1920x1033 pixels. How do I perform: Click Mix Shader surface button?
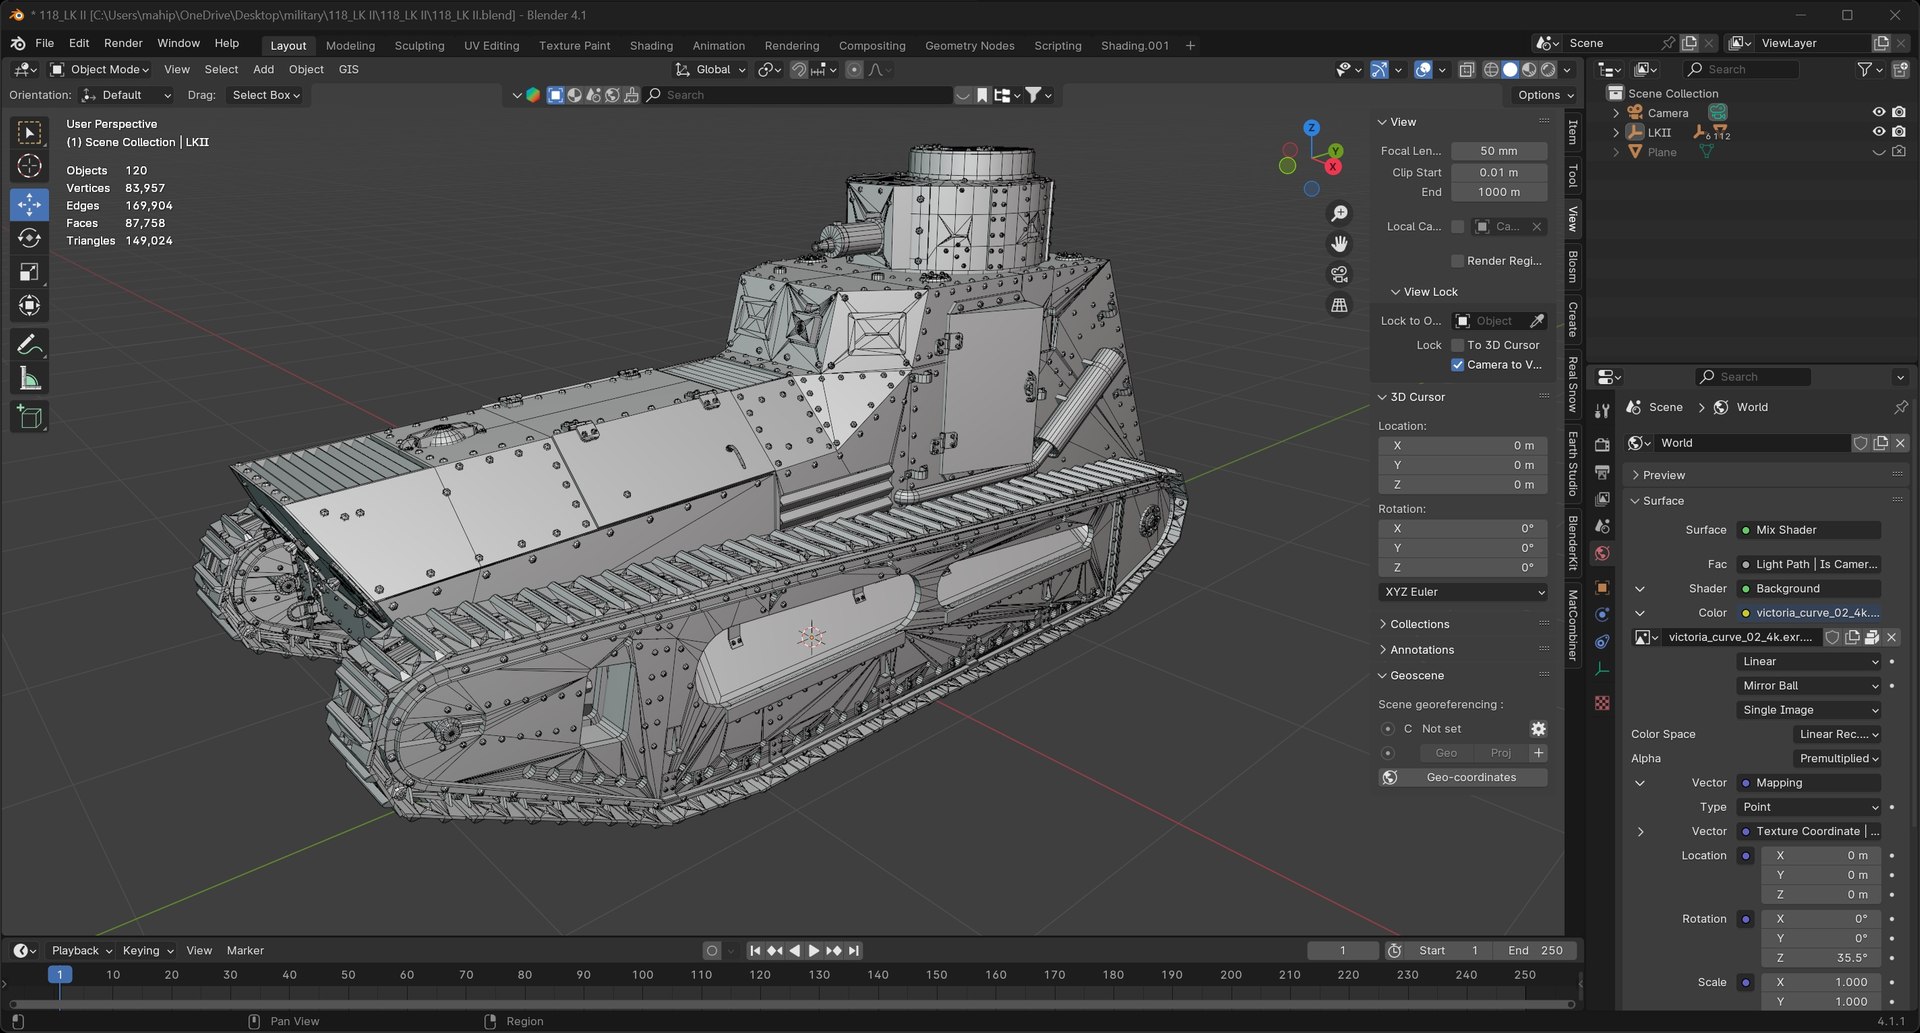pyautogui.click(x=1810, y=530)
